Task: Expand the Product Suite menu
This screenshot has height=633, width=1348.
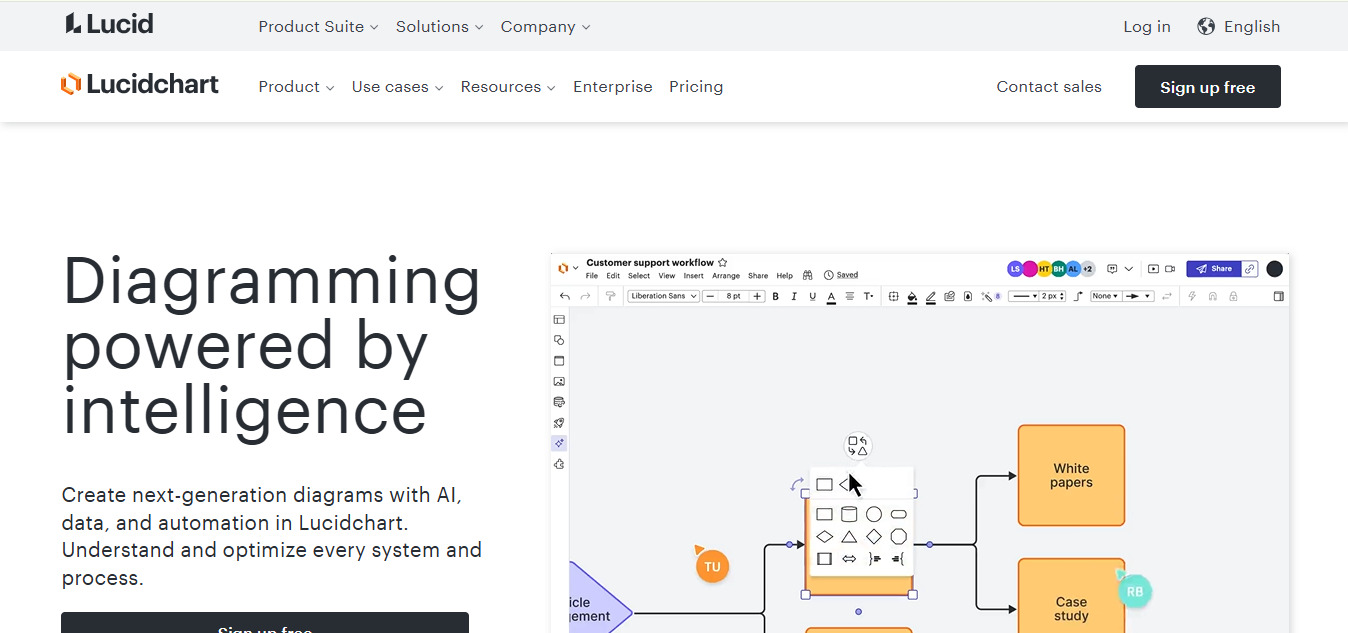Action: 318,27
